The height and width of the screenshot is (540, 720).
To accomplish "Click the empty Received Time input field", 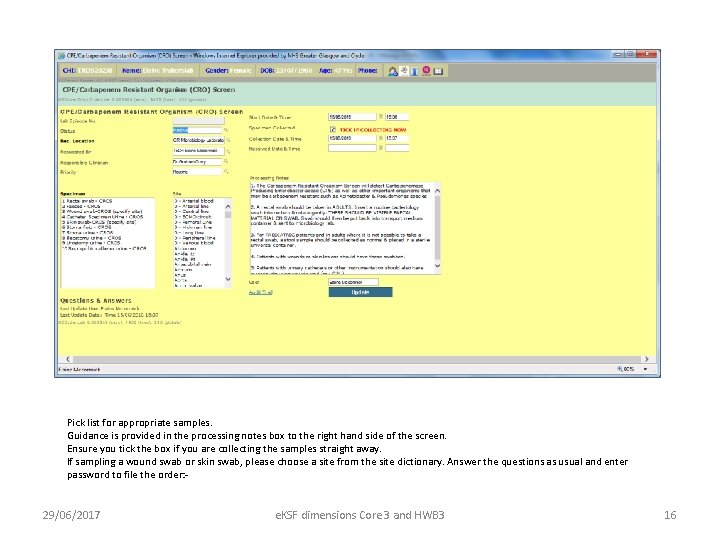I will pyautogui.click(x=397, y=148).
